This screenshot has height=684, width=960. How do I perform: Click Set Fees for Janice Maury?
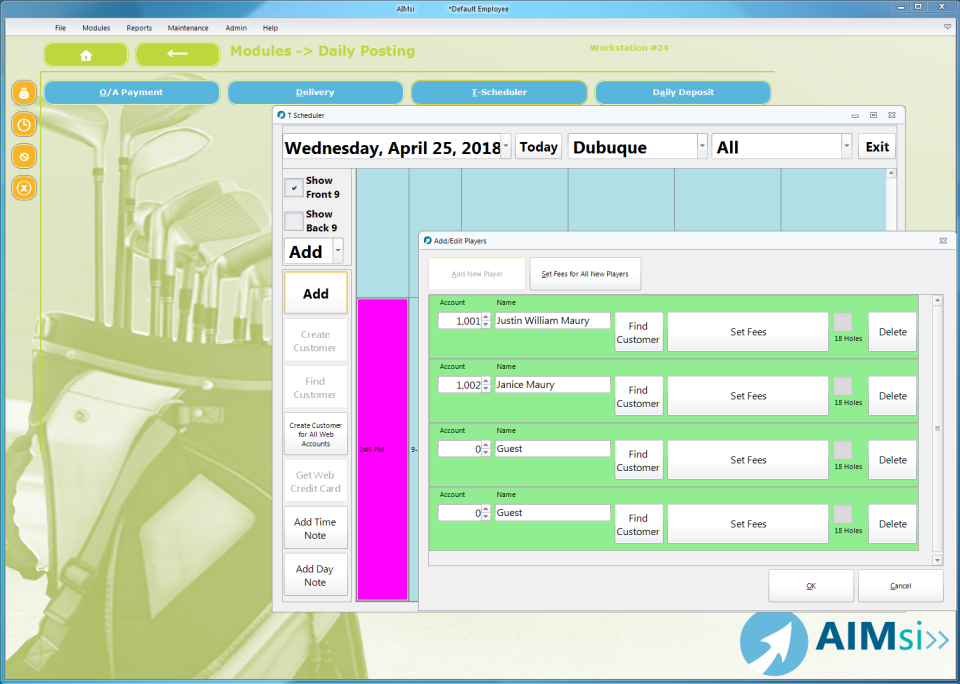coord(748,396)
